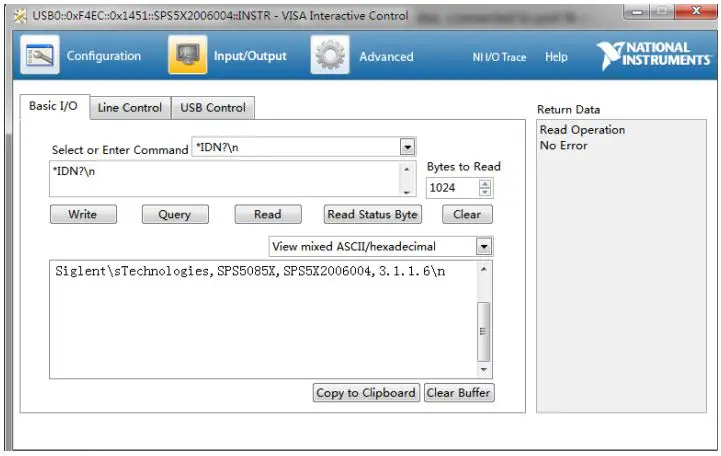Expand the Select or Enter Command dropdown arrow

pos(407,147)
